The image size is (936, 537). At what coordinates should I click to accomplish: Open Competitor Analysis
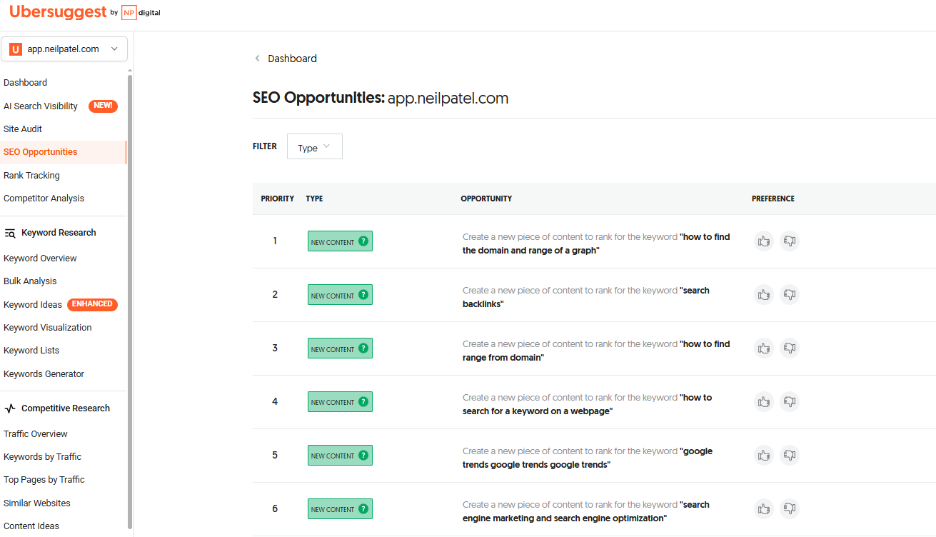coord(44,198)
